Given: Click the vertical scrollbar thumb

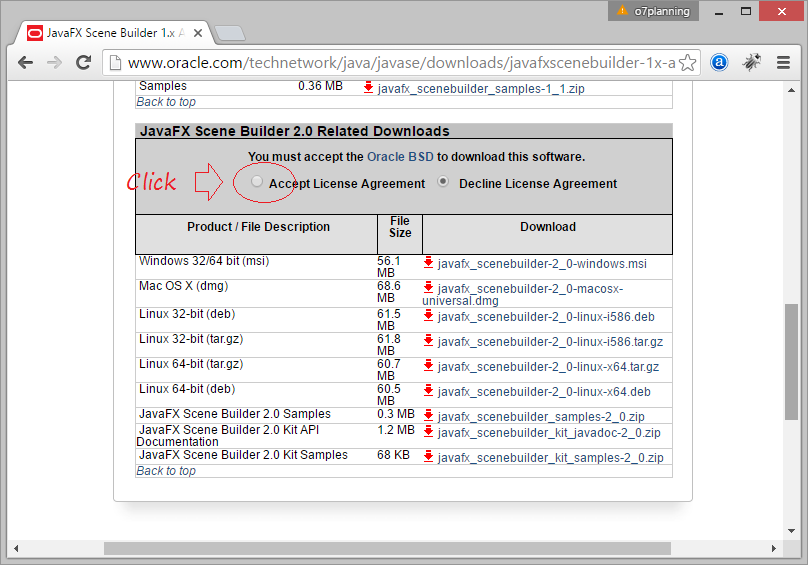Looking at the screenshot, I should [x=791, y=362].
